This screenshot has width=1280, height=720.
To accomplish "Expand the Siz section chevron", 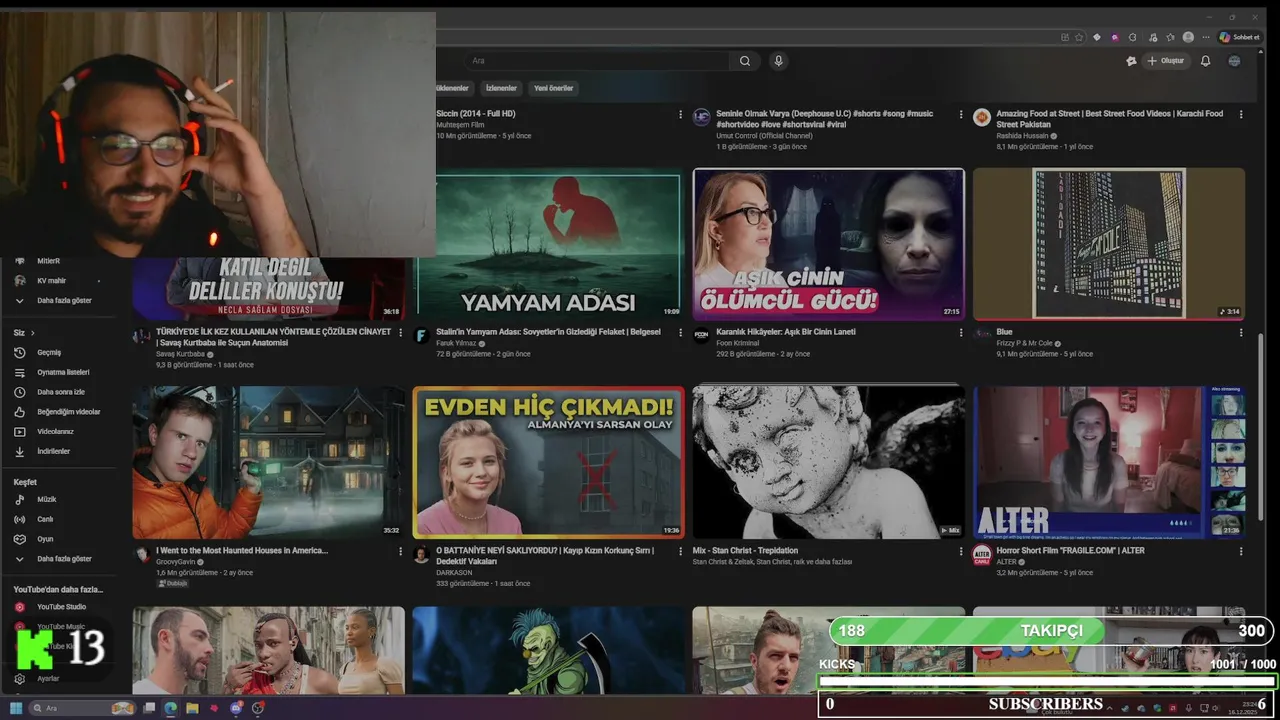I will point(32,332).
